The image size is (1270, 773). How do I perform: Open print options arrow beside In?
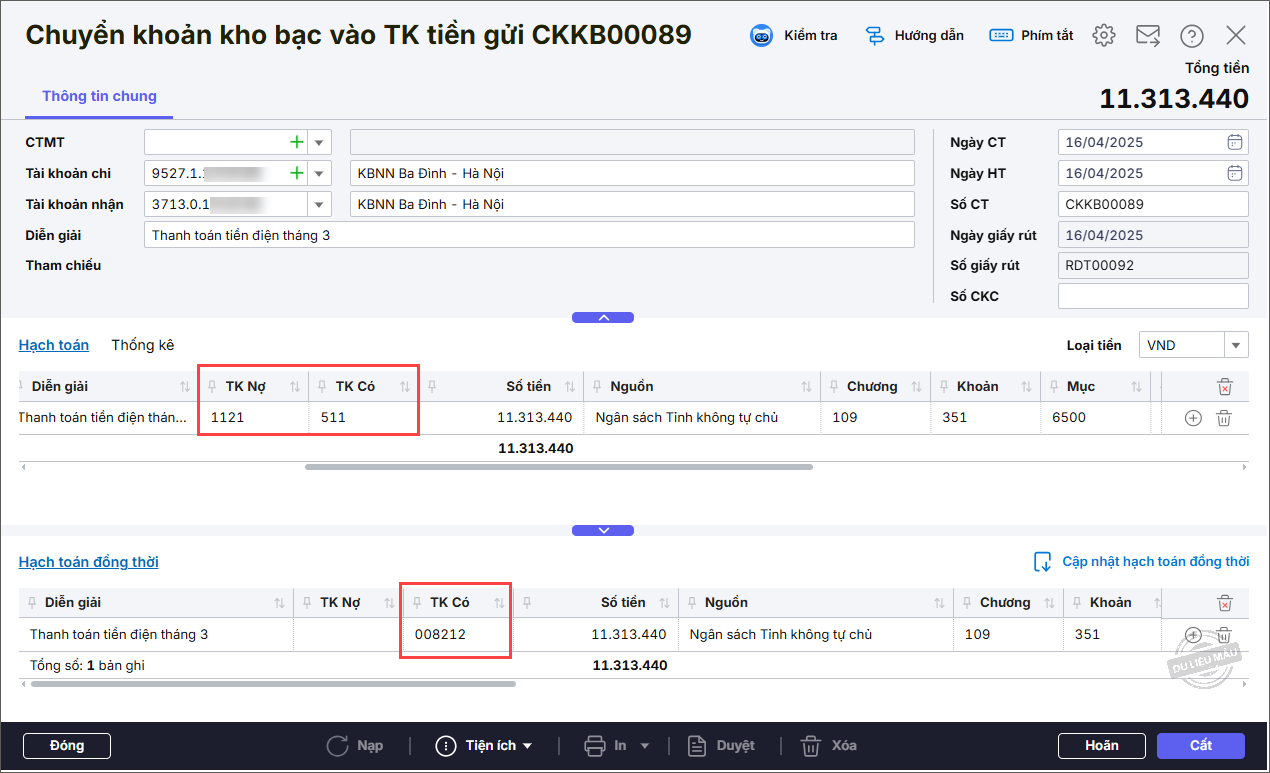pyautogui.click(x=645, y=746)
